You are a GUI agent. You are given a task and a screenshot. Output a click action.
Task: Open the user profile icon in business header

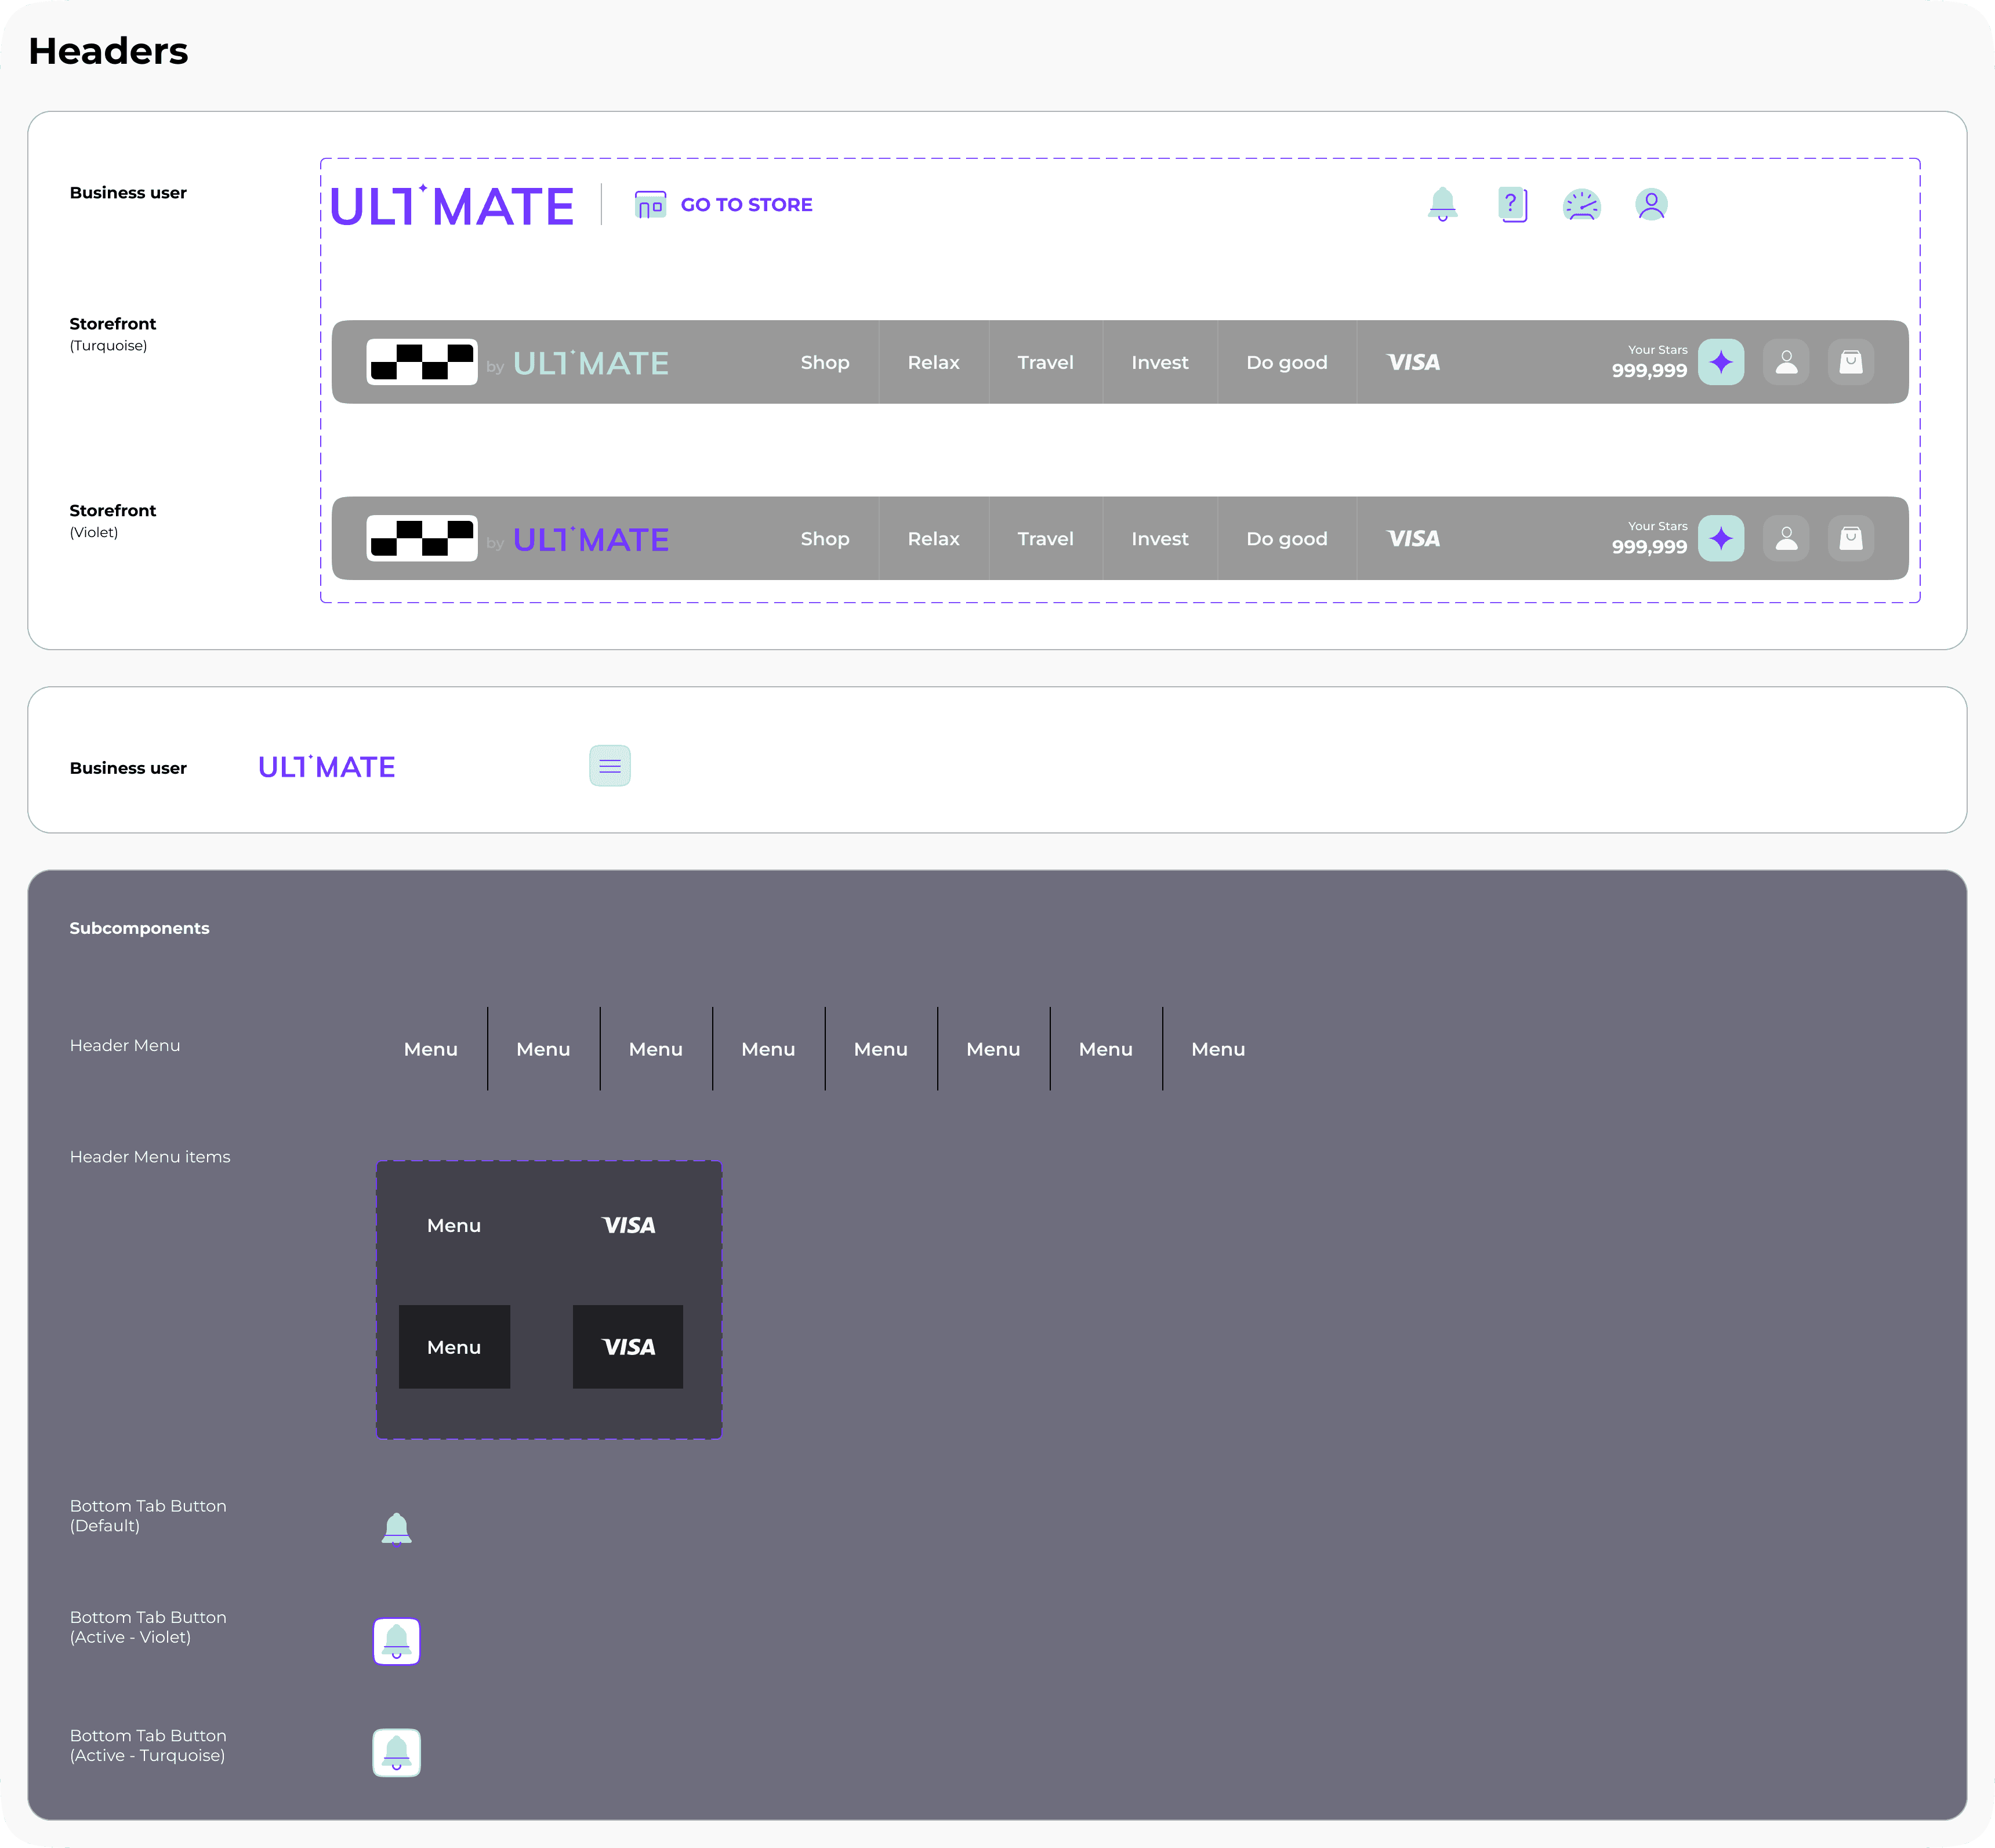(x=1651, y=205)
